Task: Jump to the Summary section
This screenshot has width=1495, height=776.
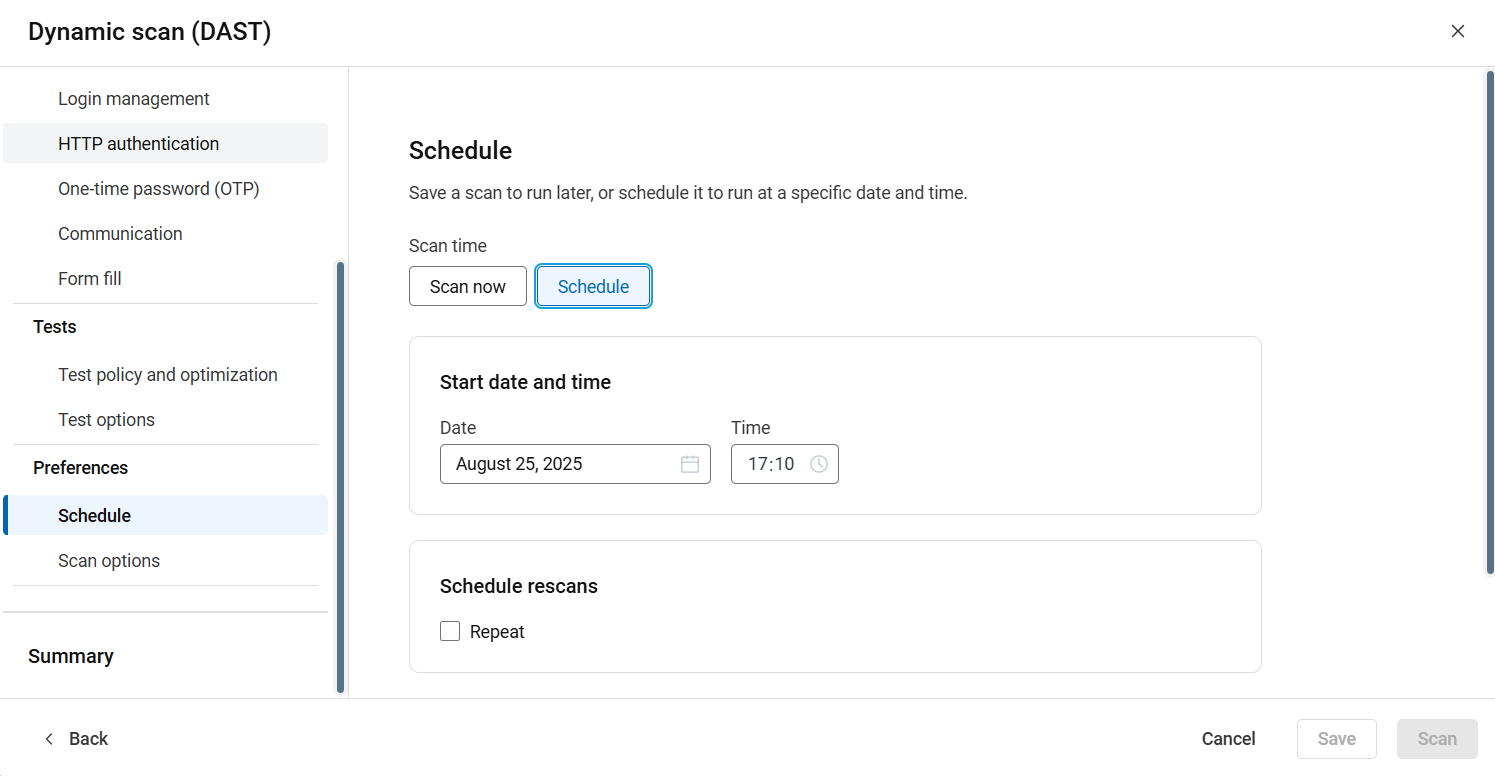Action: (x=71, y=656)
